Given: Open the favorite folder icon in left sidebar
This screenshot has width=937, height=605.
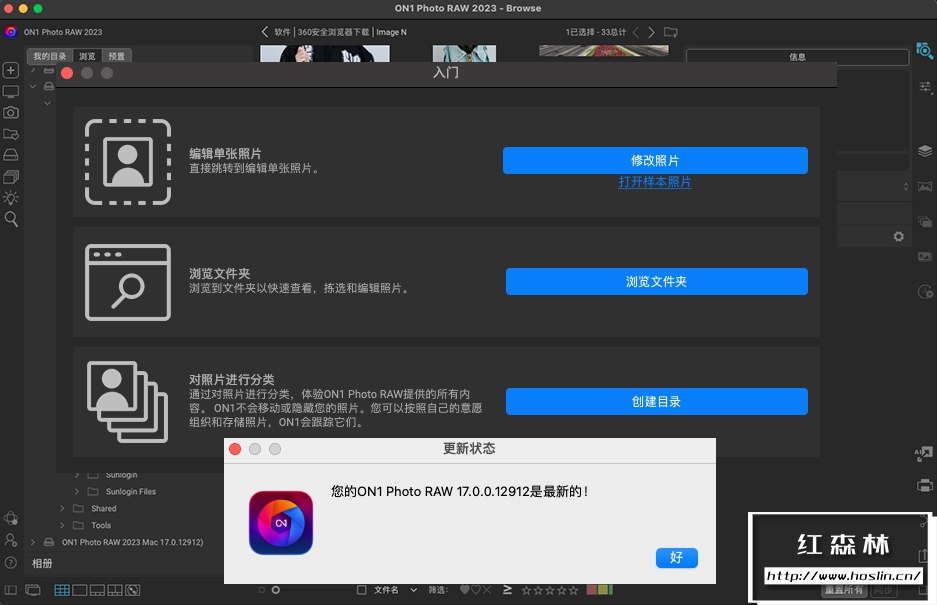Looking at the screenshot, I should click(11, 134).
